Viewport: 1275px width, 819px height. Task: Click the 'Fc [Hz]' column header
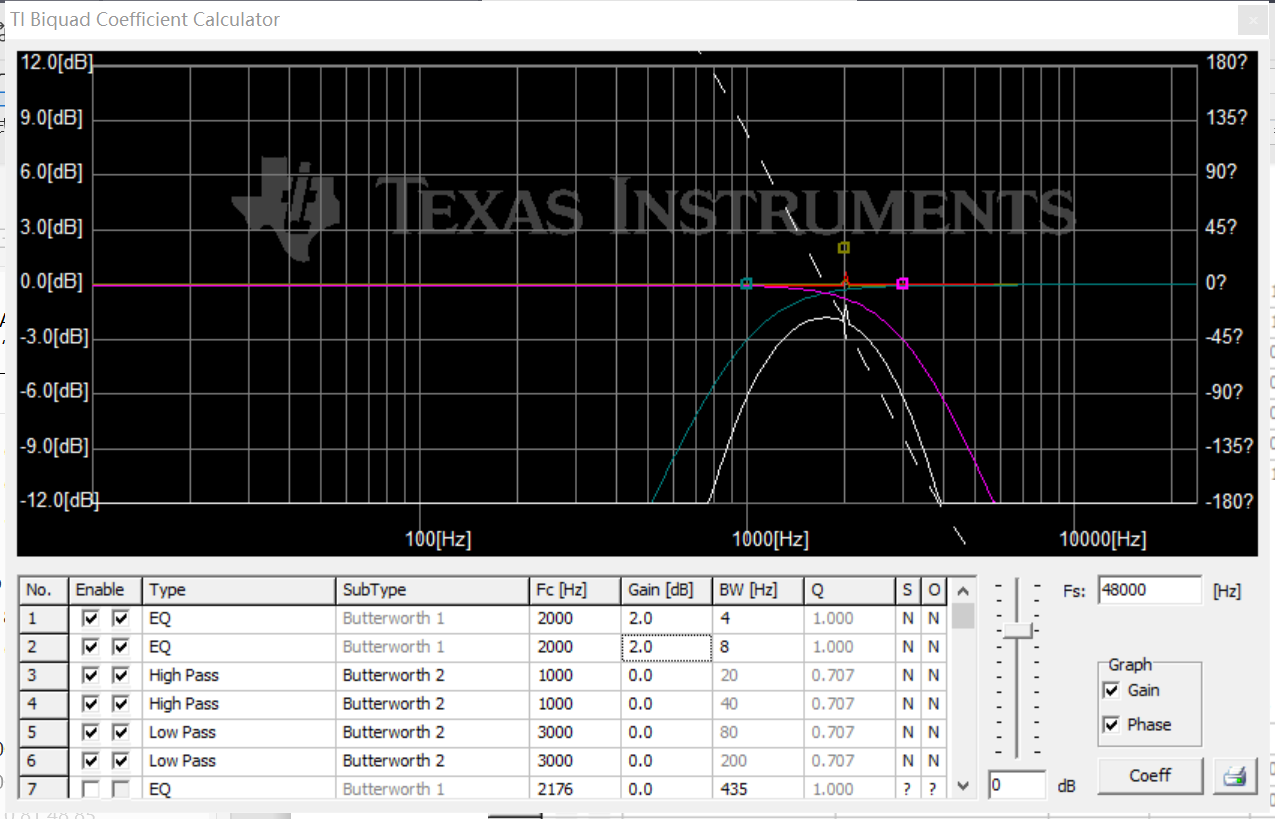coord(575,590)
